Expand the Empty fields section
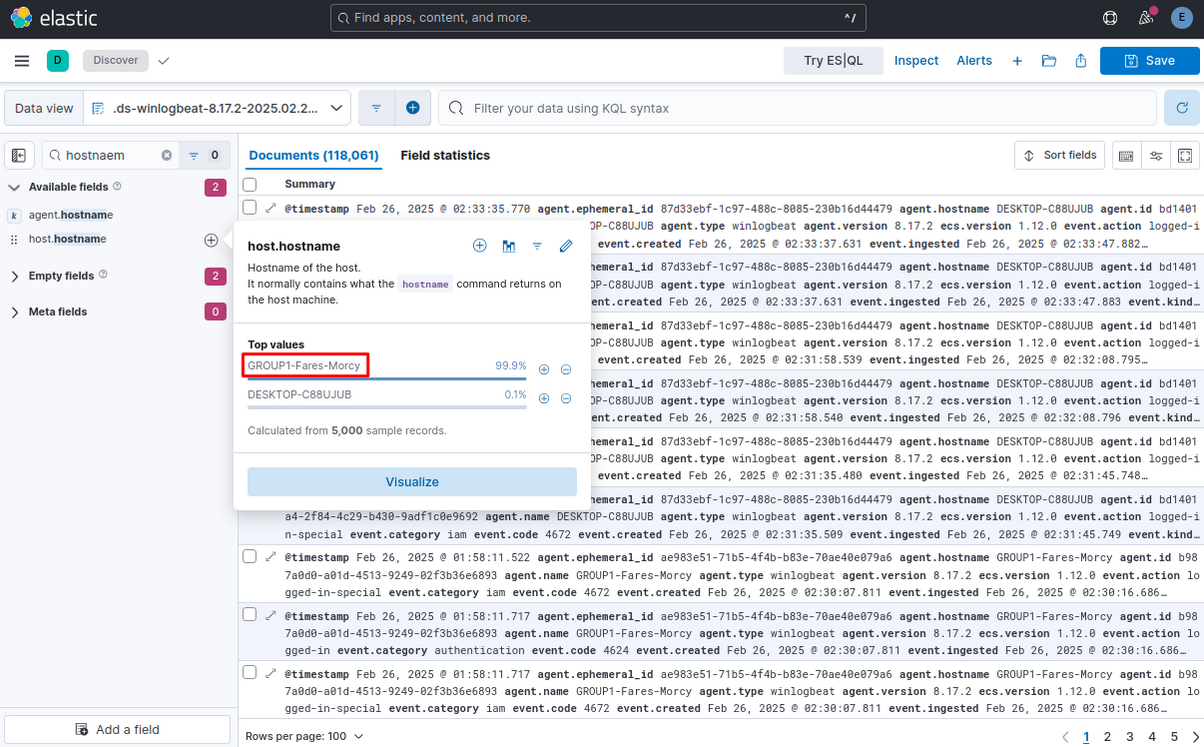The width and height of the screenshot is (1204, 747). click(14, 276)
